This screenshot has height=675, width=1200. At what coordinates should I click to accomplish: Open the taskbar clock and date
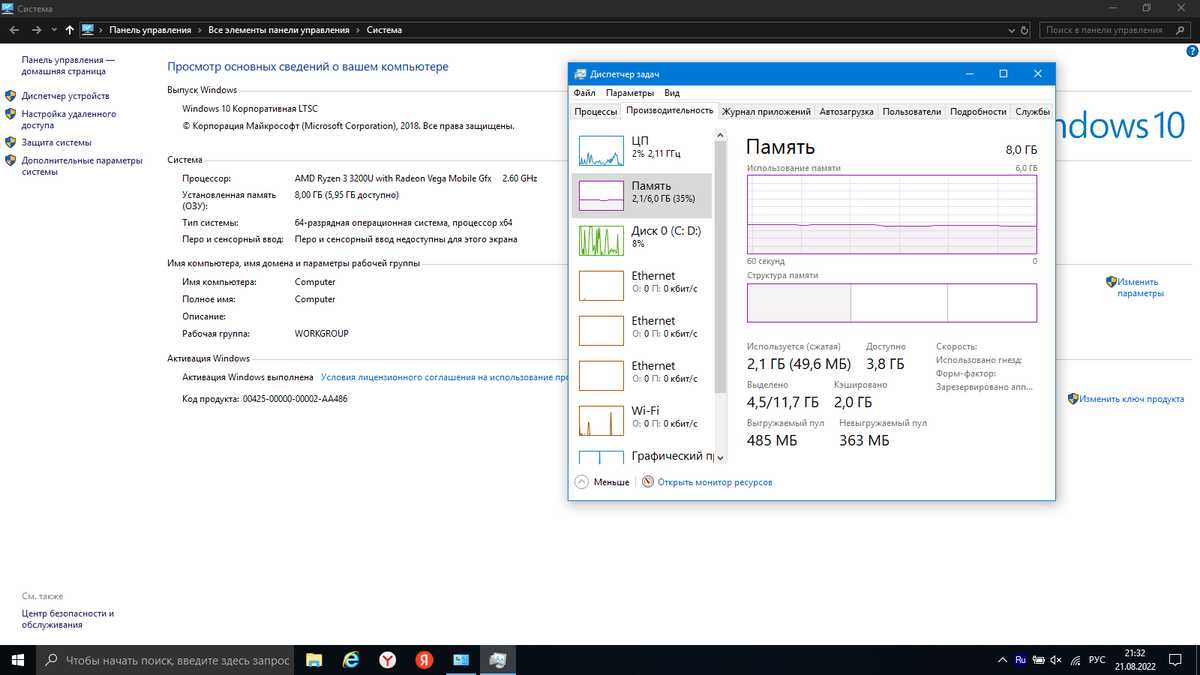click(1135, 660)
